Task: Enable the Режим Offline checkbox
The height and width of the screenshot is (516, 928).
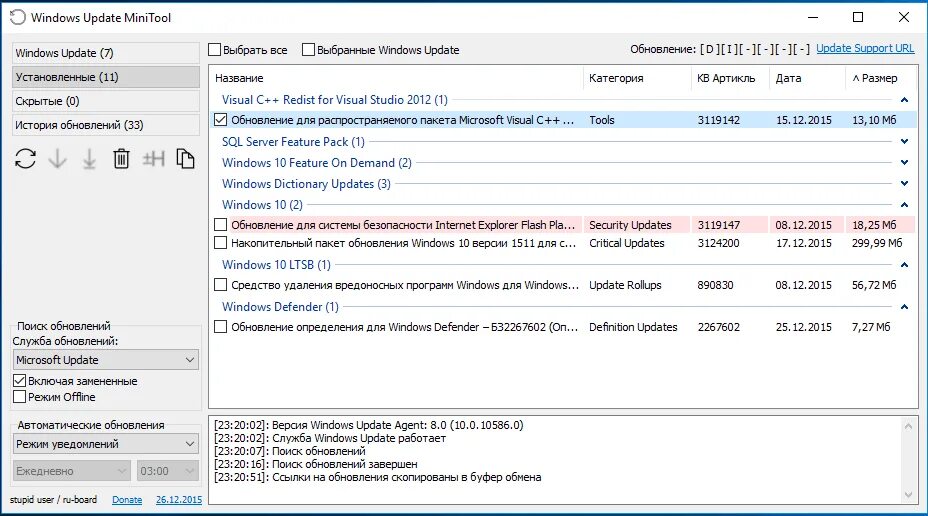Action: click(x=20, y=396)
